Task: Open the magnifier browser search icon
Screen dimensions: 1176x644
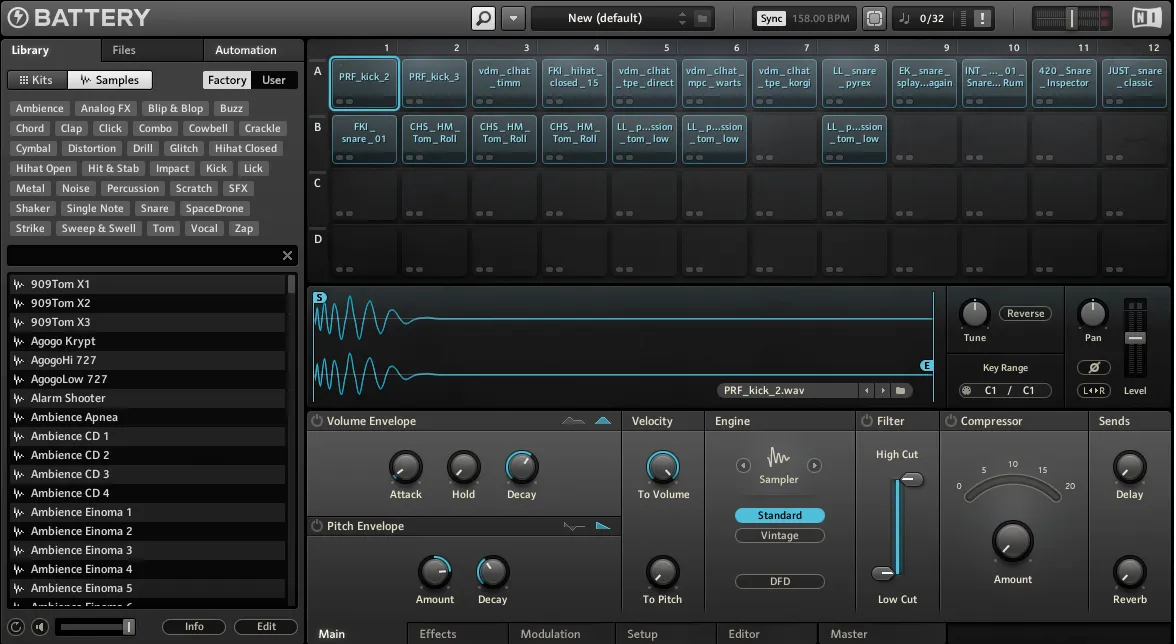Action: [484, 18]
